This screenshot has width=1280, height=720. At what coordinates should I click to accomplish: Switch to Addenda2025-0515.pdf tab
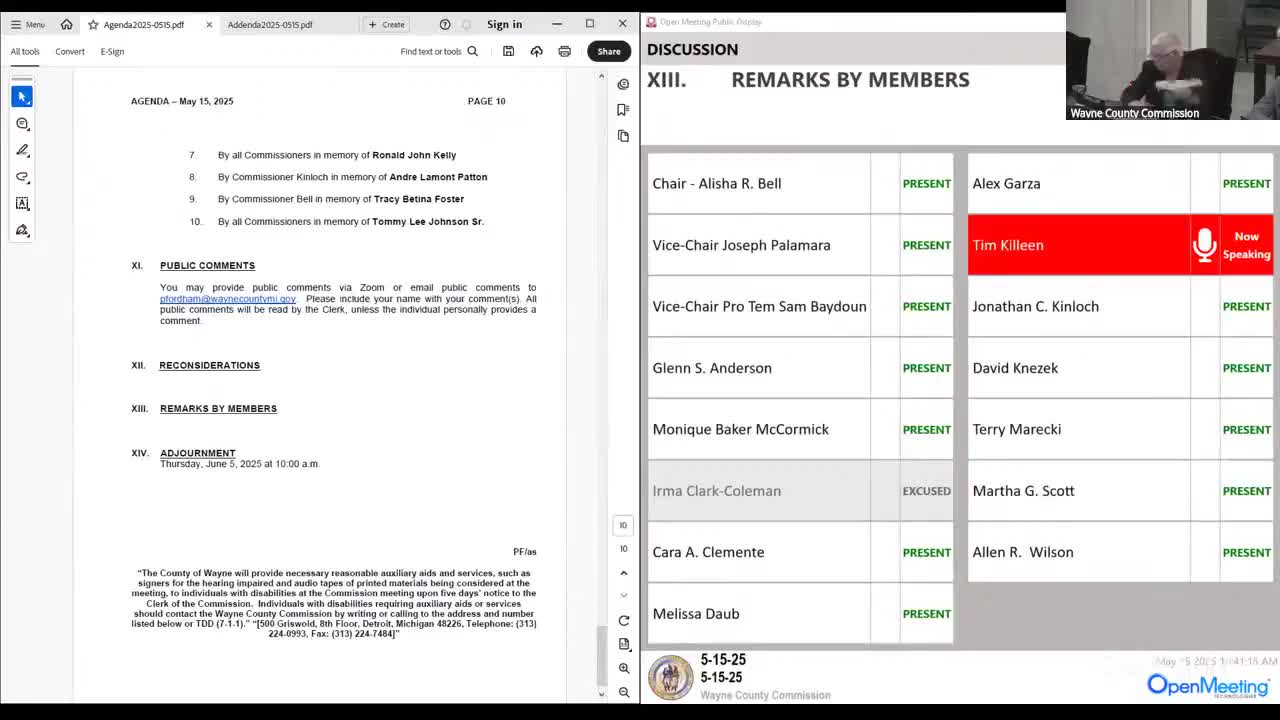[270, 24]
